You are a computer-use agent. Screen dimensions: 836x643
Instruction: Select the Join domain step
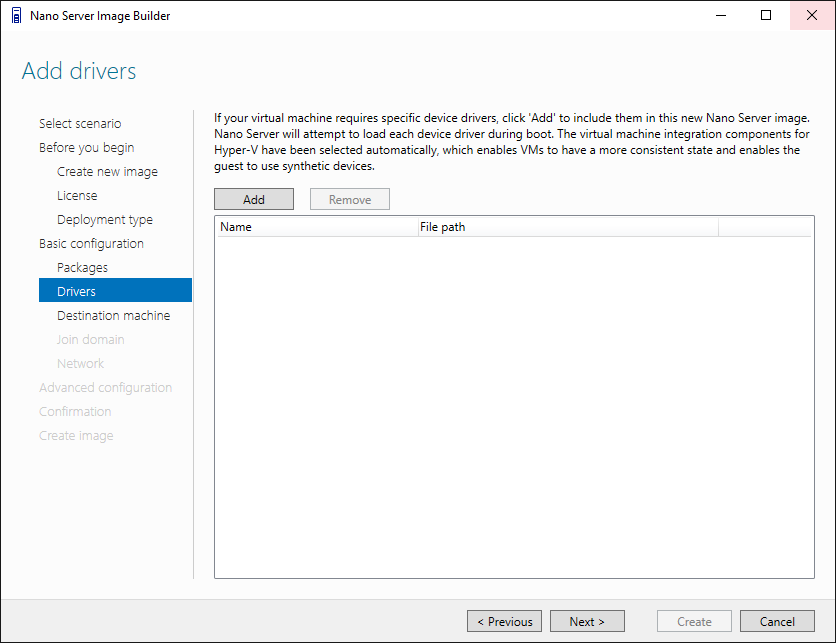91,340
